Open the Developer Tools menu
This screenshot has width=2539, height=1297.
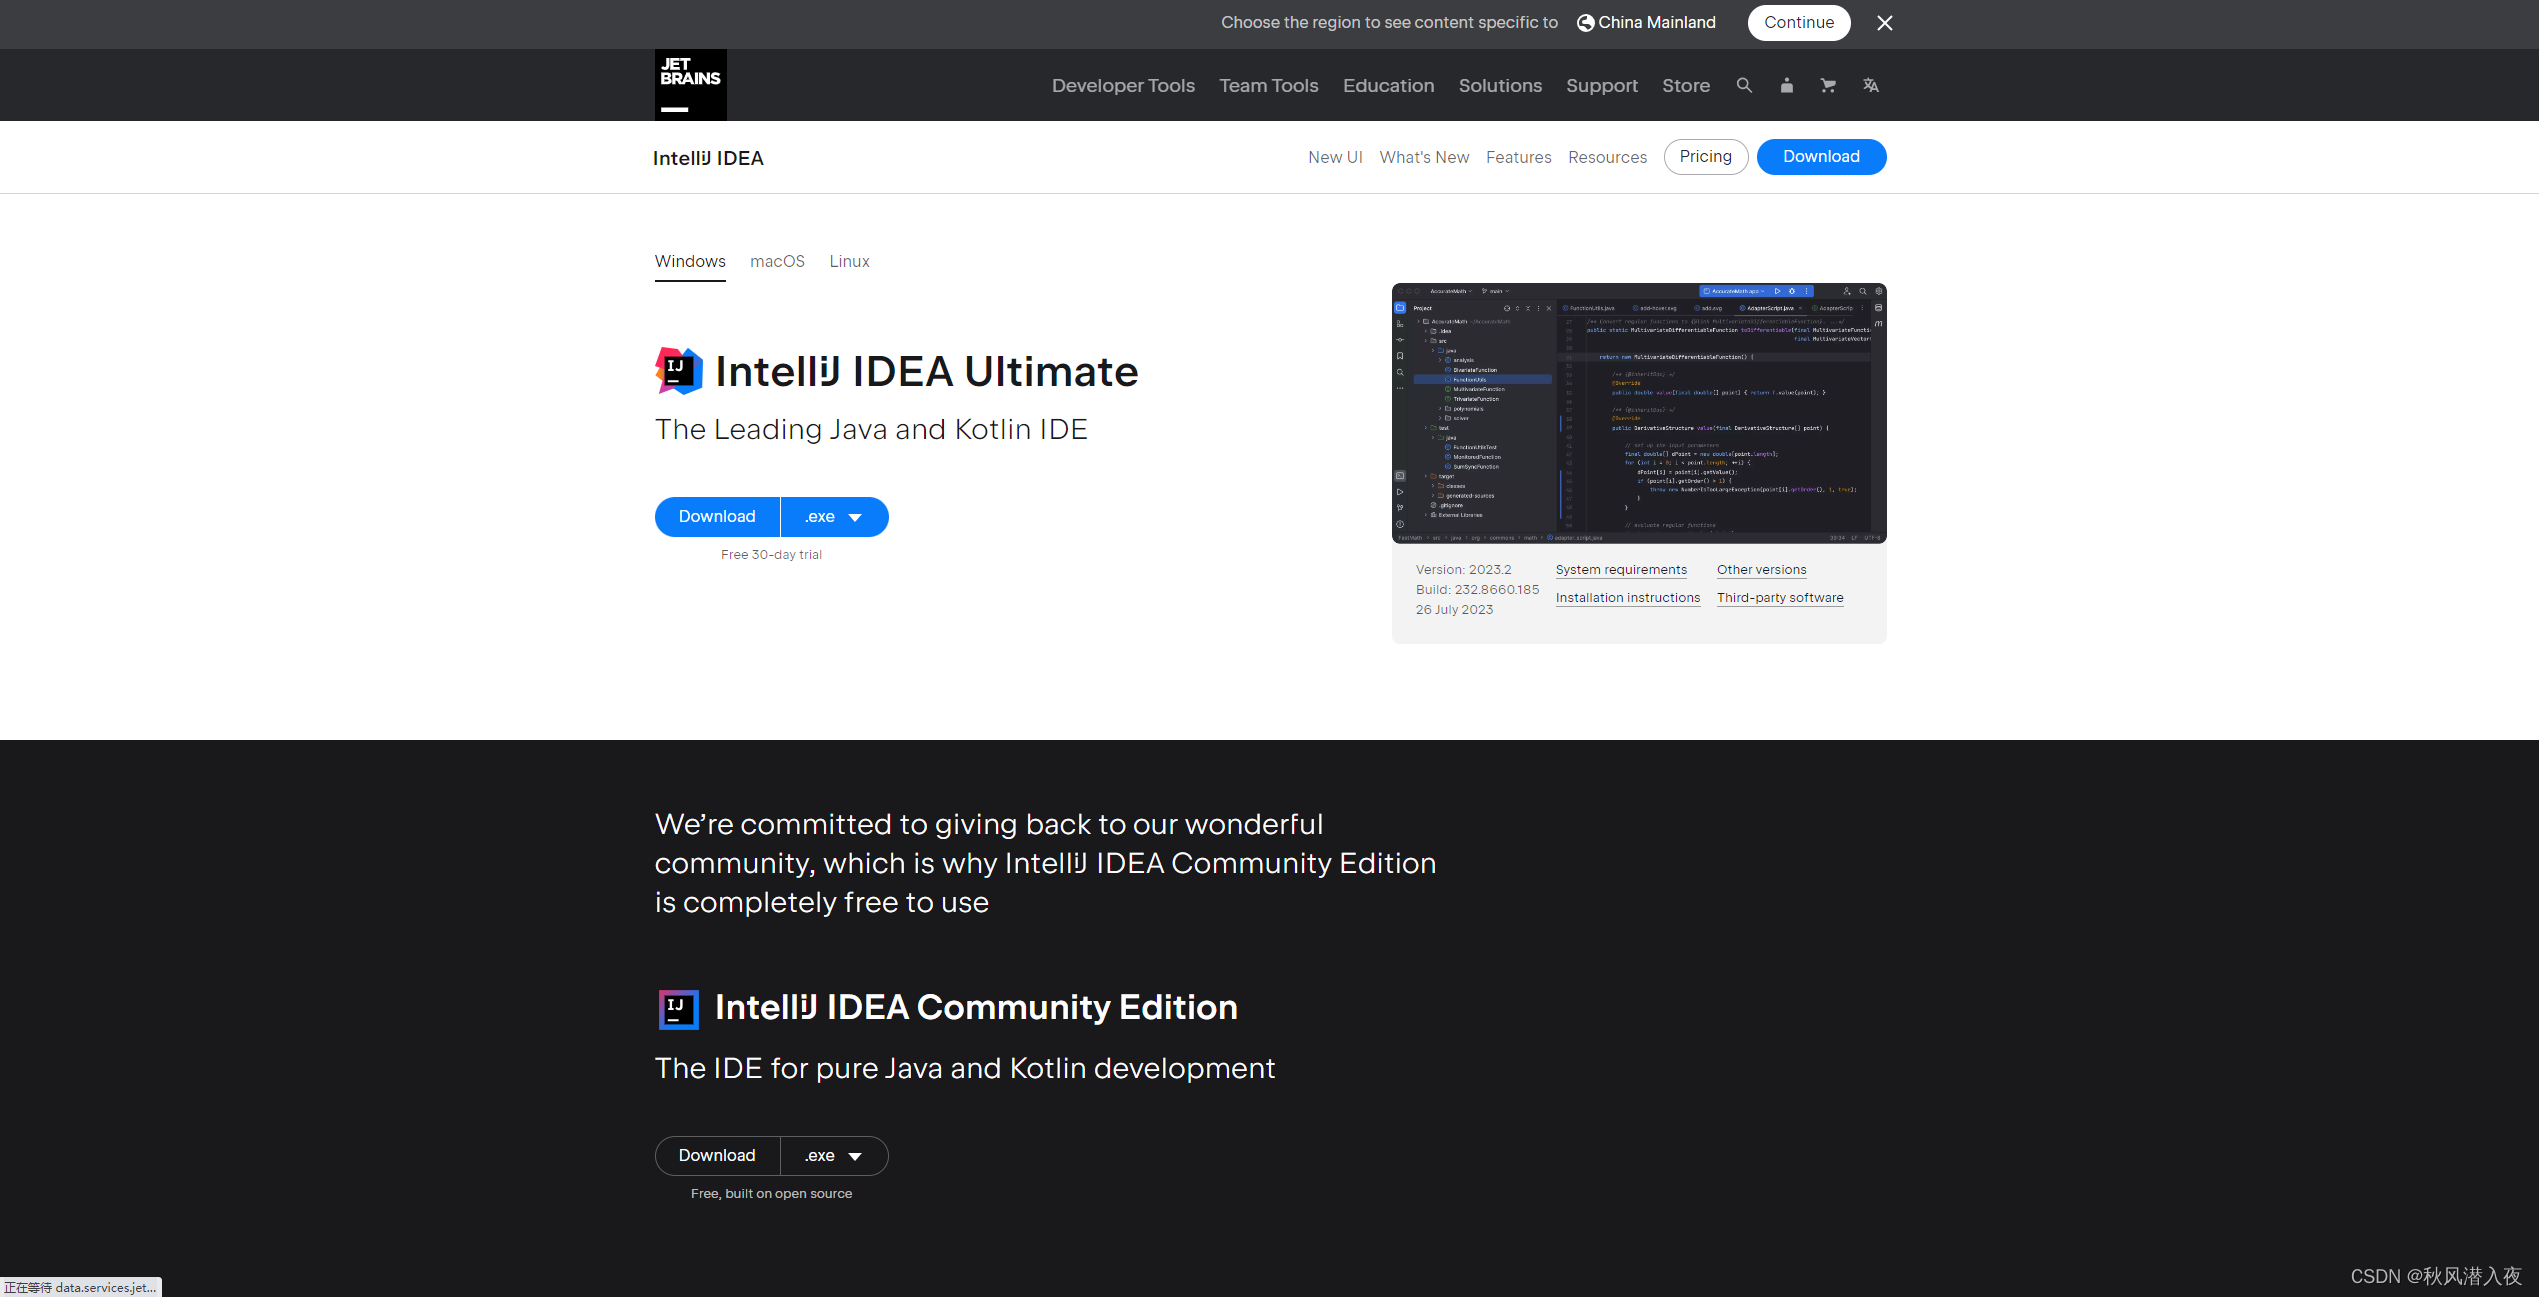point(1122,85)
